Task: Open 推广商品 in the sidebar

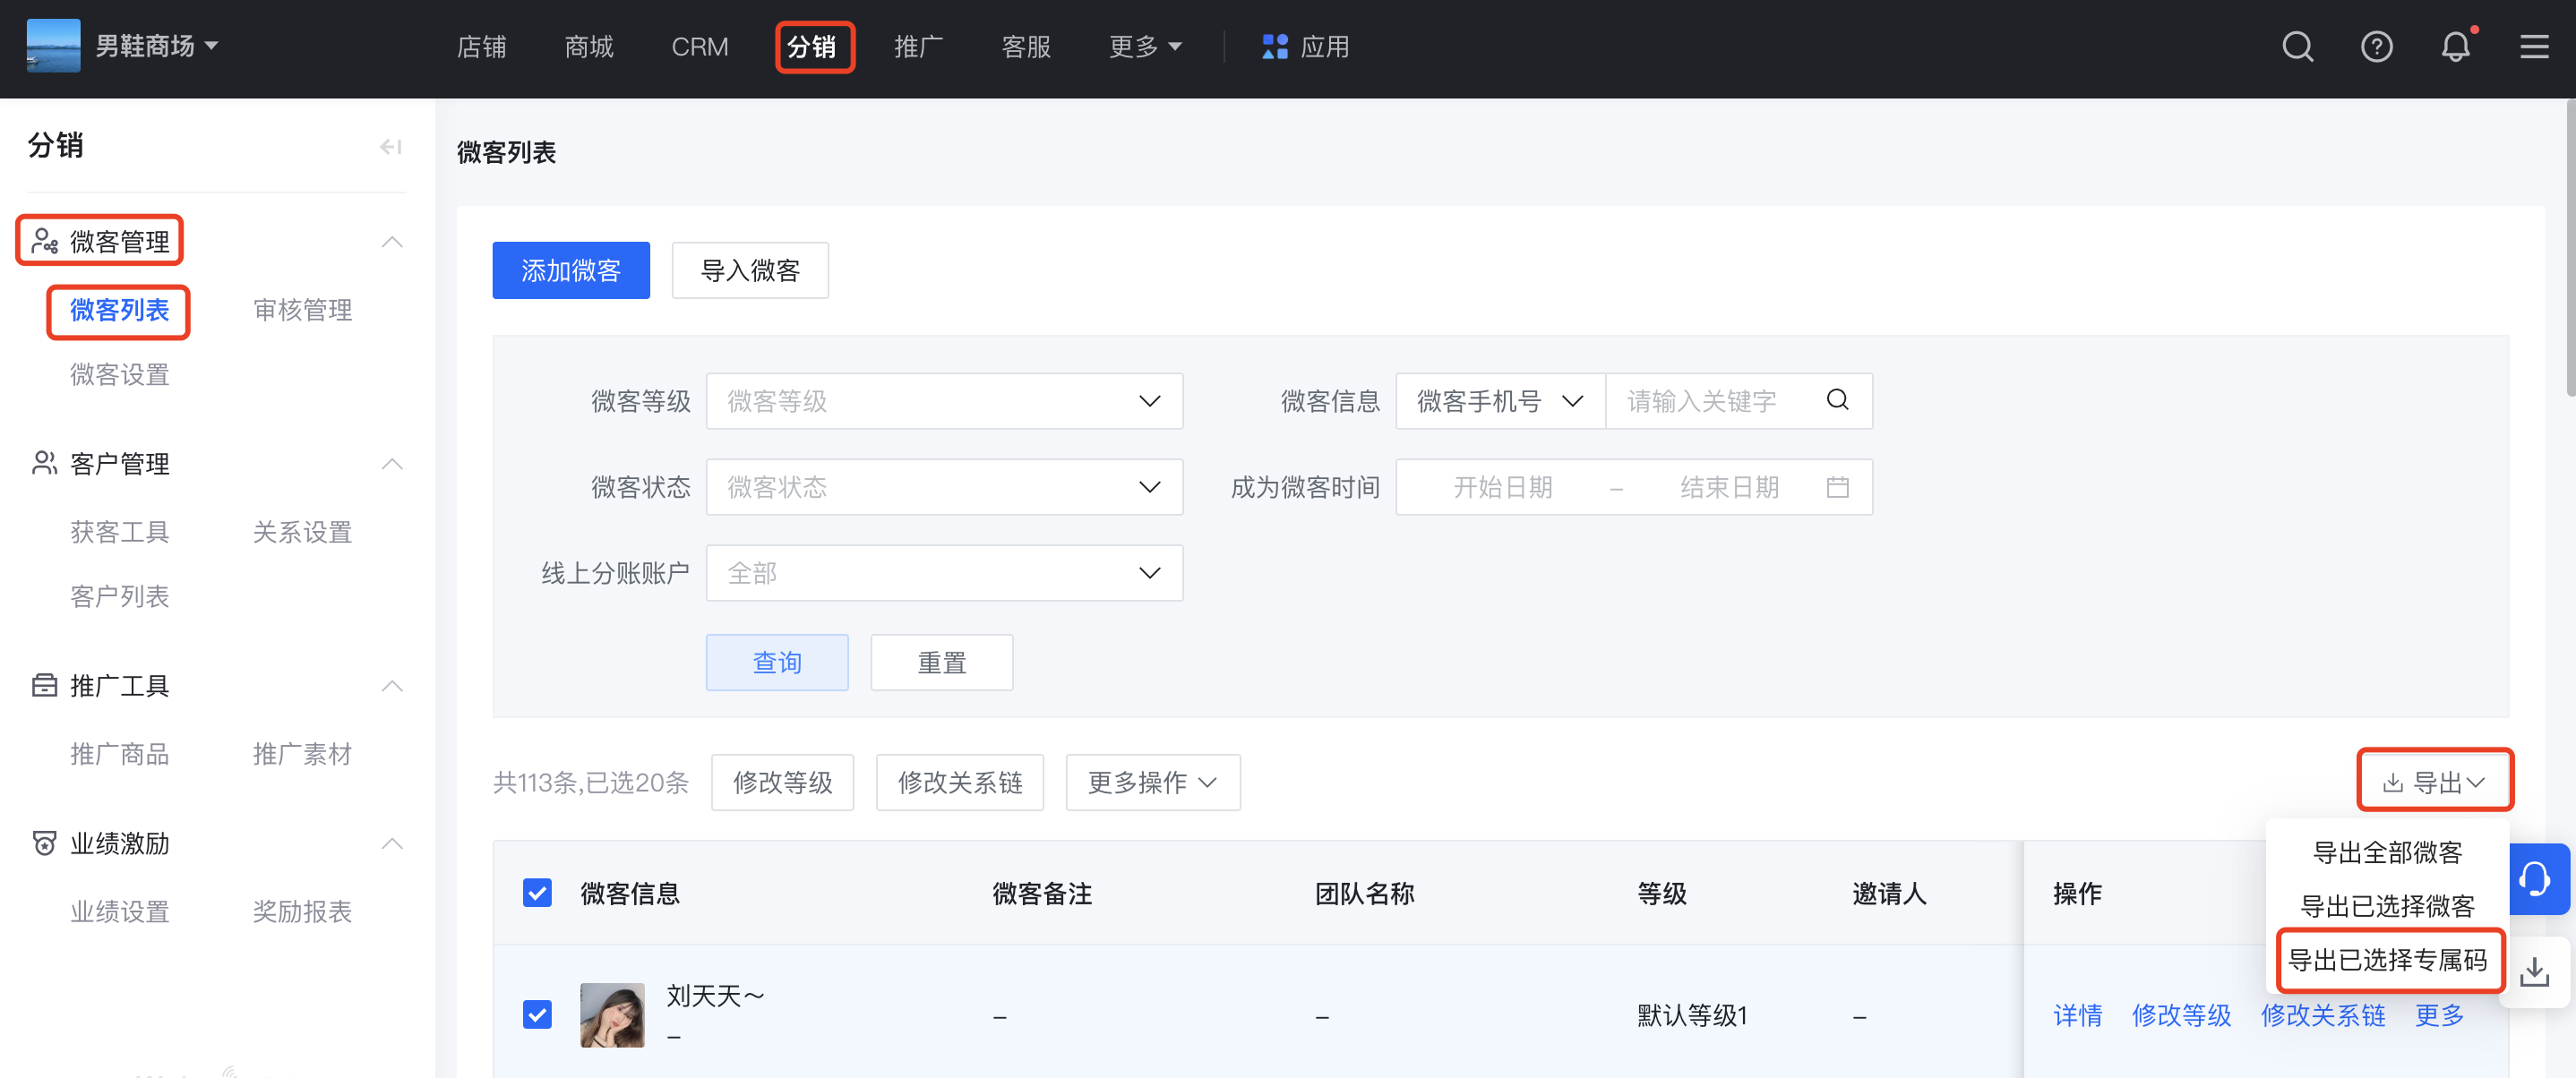Action: 119,754
